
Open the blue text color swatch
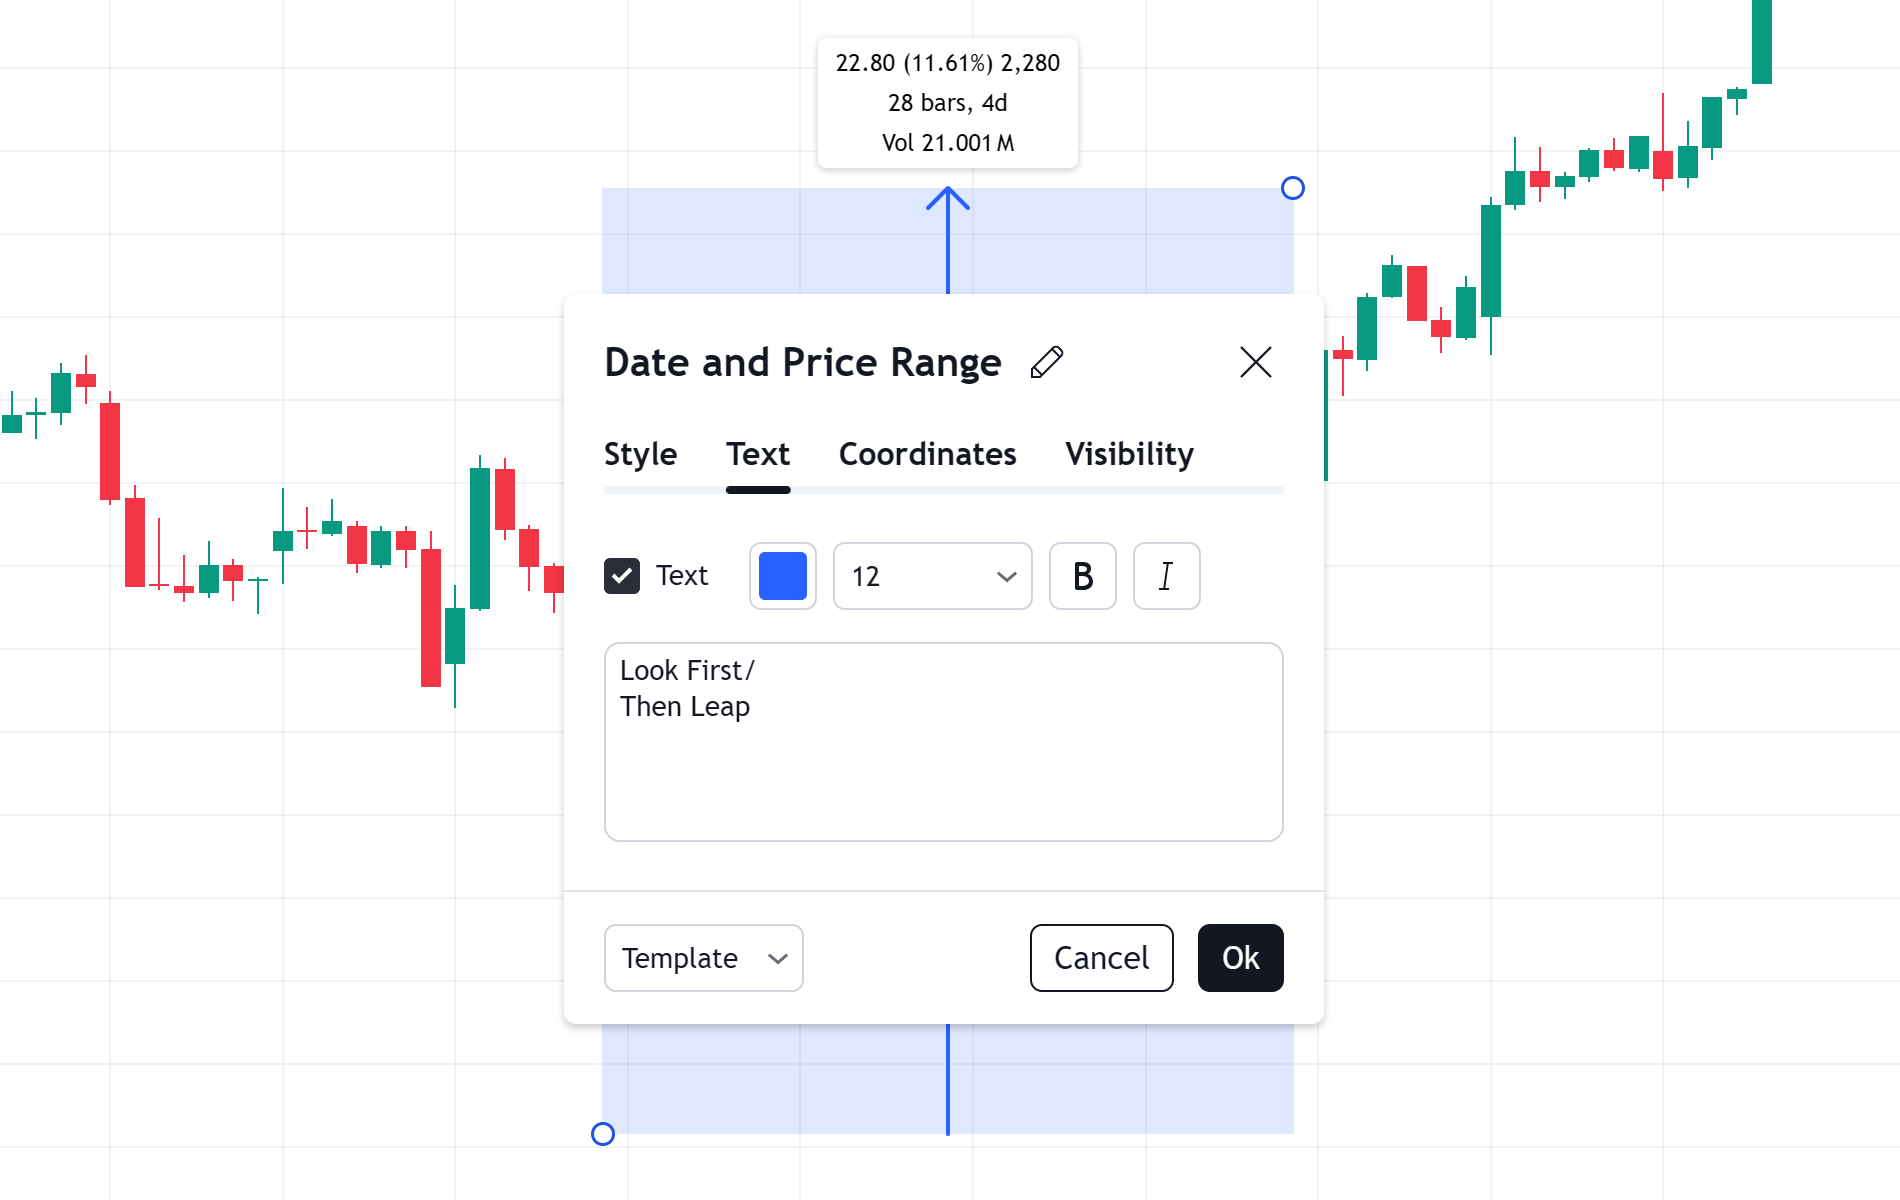783,576
